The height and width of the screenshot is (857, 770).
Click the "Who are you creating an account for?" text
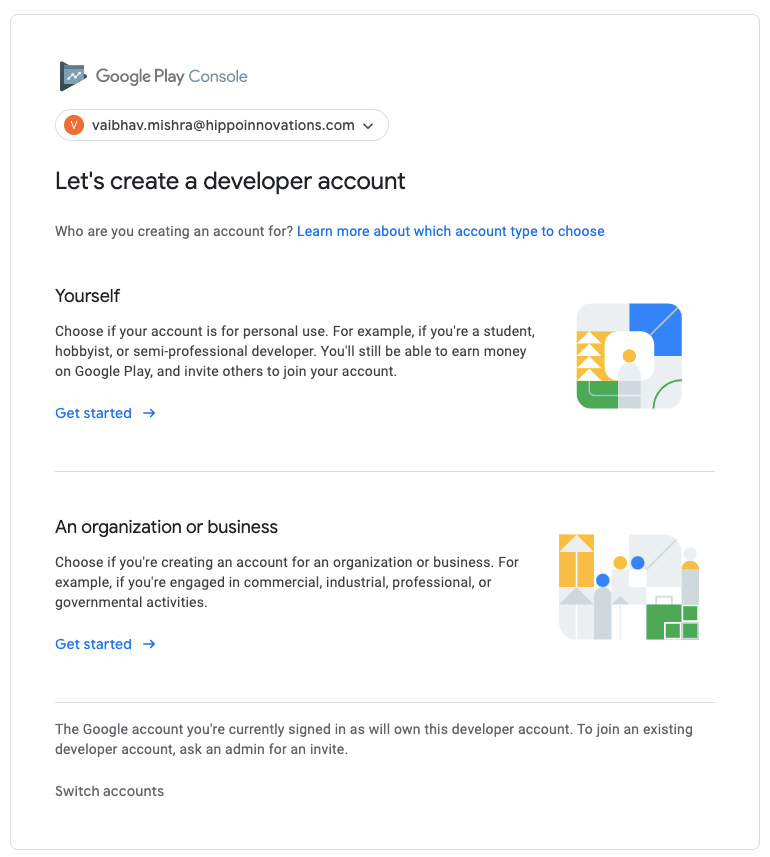pos(174,231)
